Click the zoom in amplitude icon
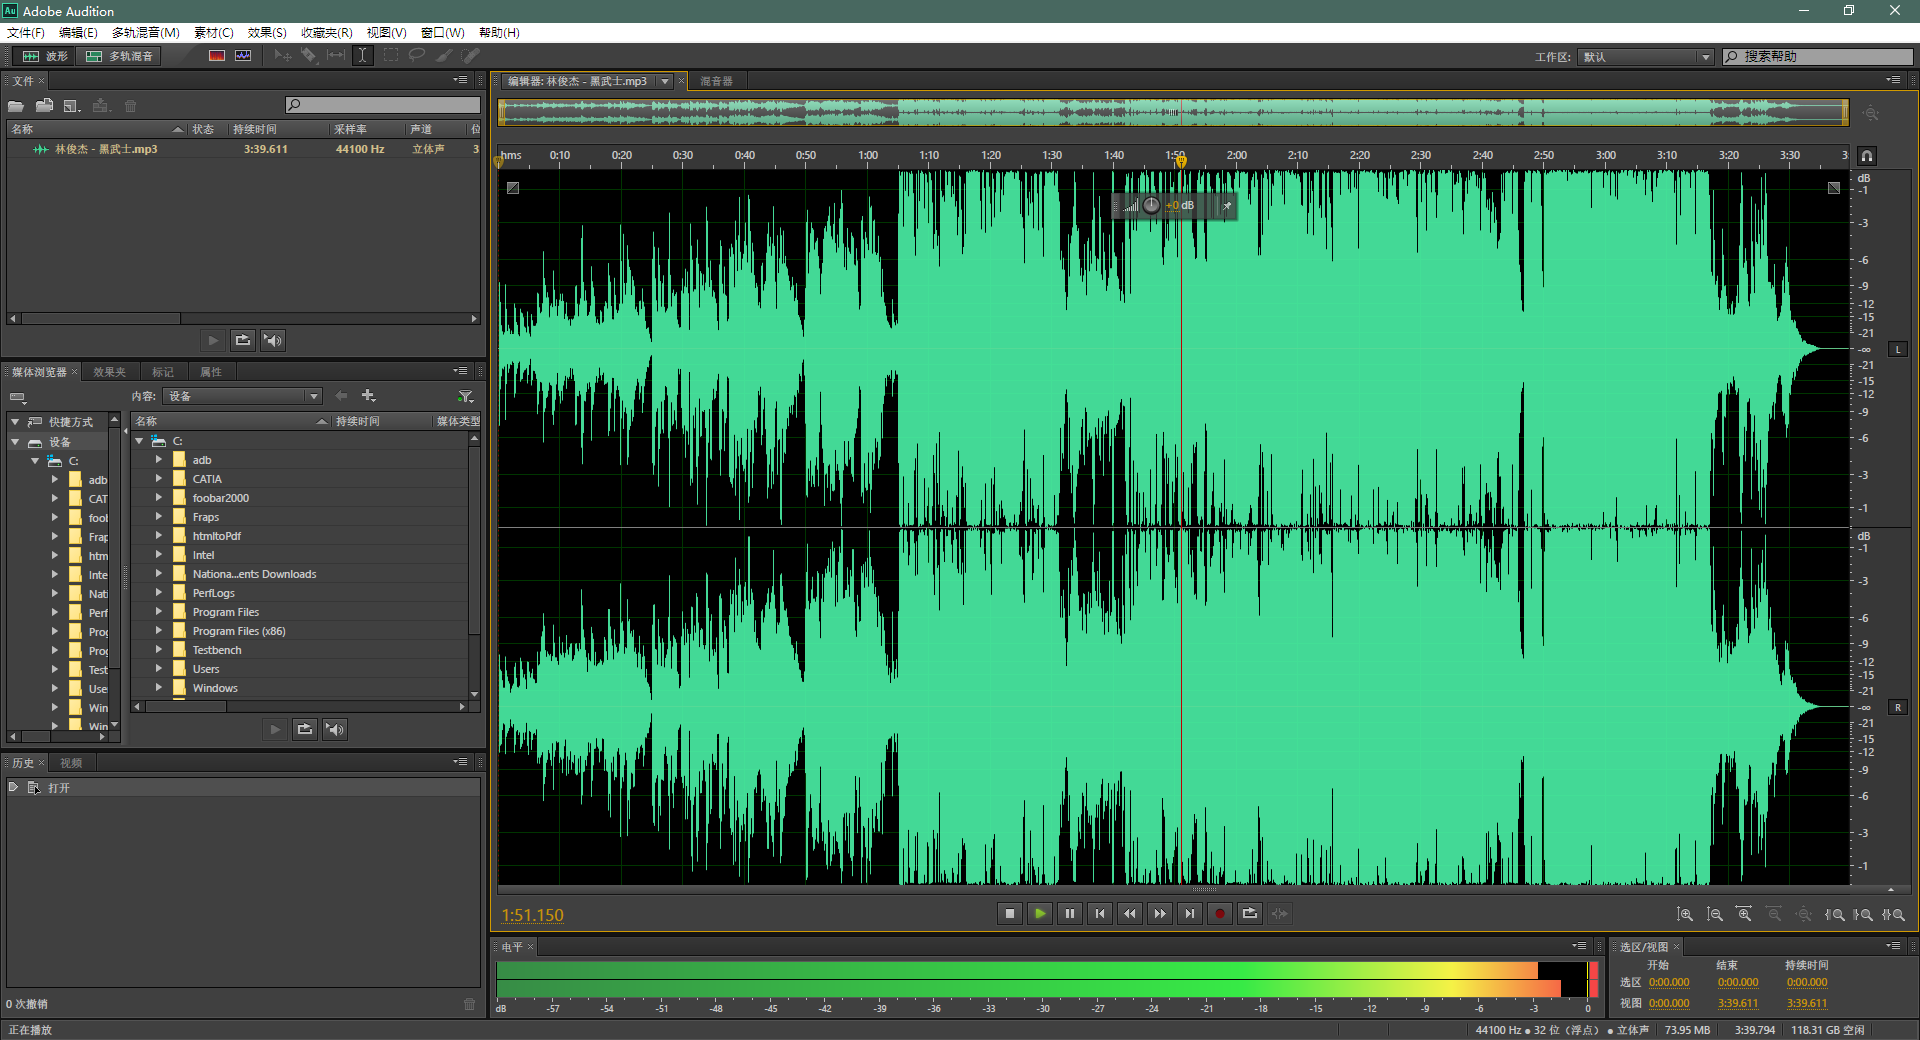 click(1685, 914)
